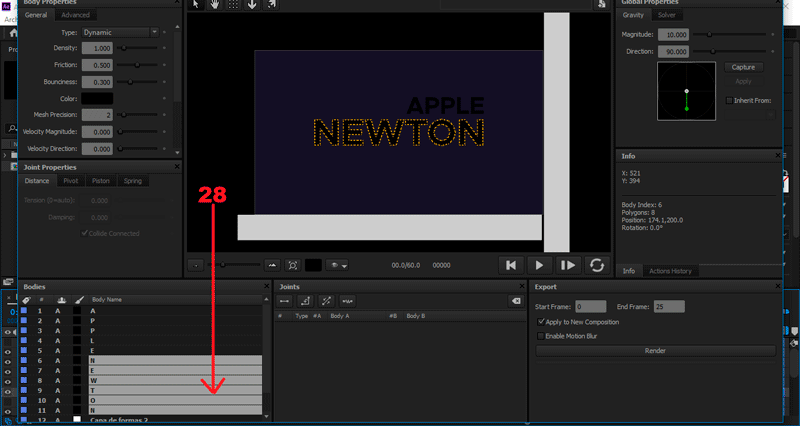
Task: Step forward one frame
Action: coord(568,265)
